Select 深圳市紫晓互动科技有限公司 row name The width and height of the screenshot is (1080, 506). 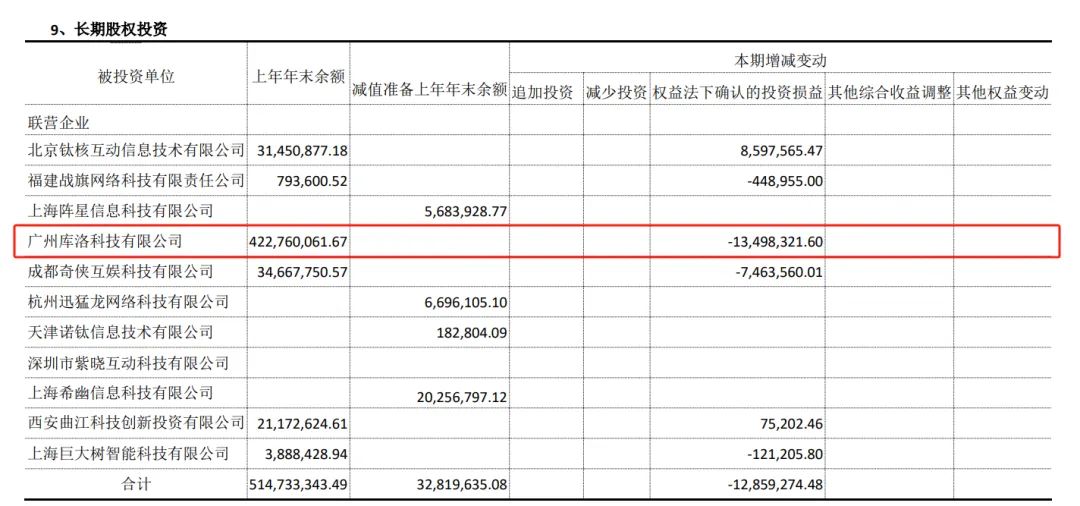128,362
